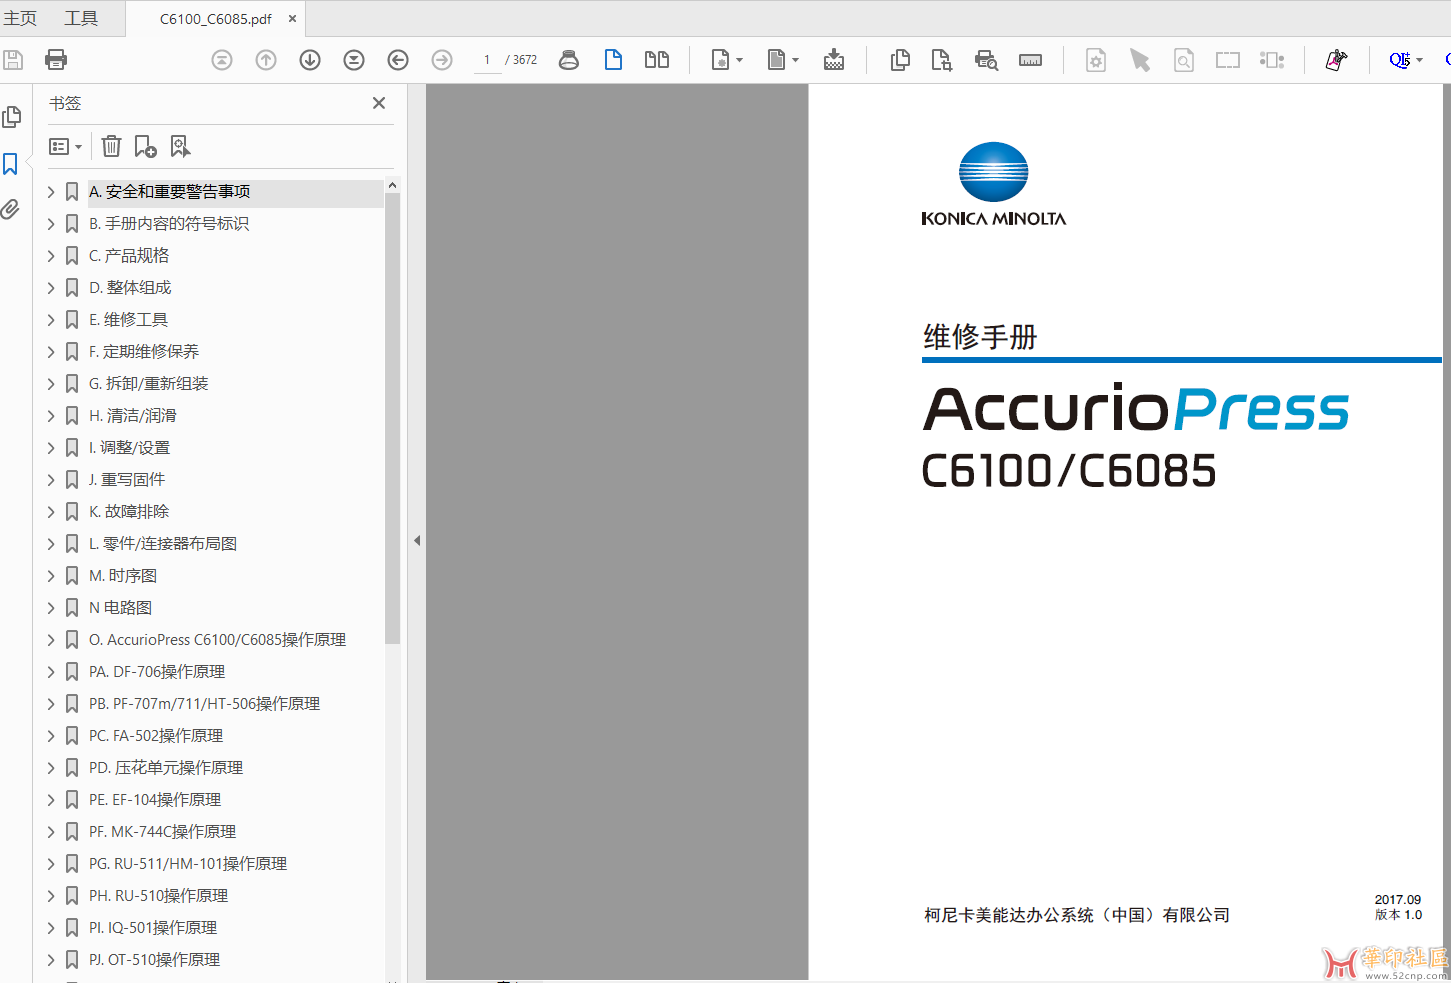Expand 'PD. 压花单元操作原理' bookmark chevron
This screenshot has width=1451, height=983.
[51, 768]
